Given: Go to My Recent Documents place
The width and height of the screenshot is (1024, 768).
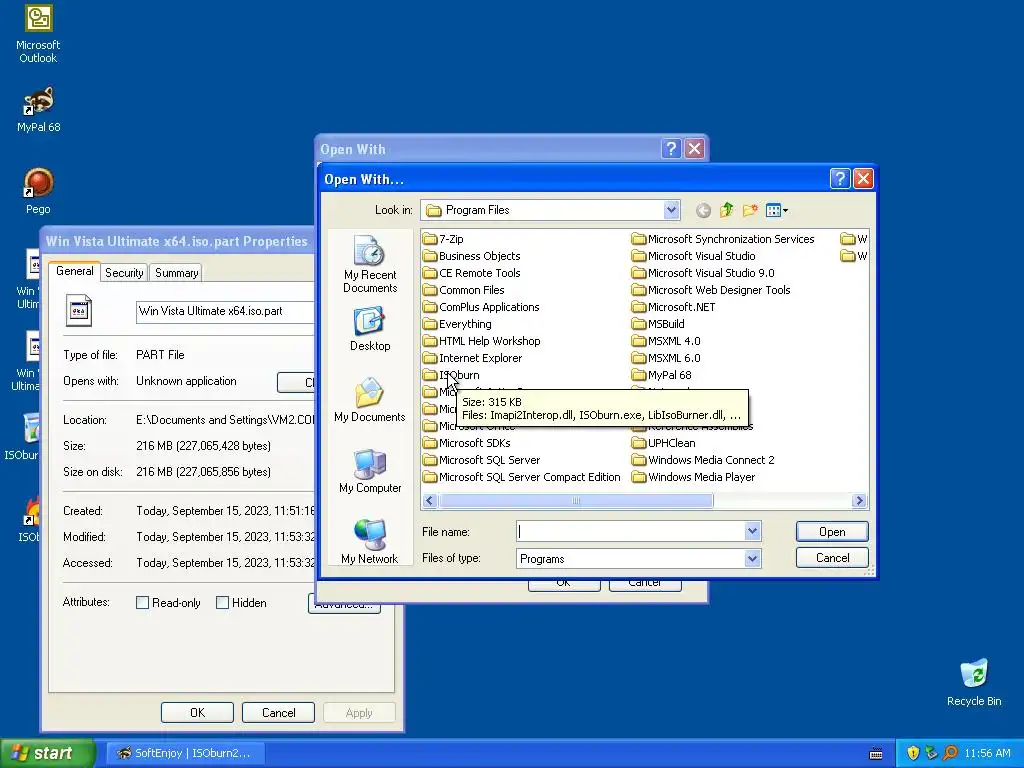Looking at the screenshot, I should [370, 264].
